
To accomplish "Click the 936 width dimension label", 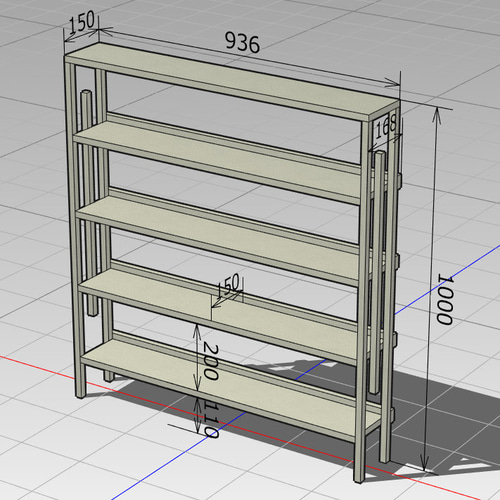I will pos(242,42).
